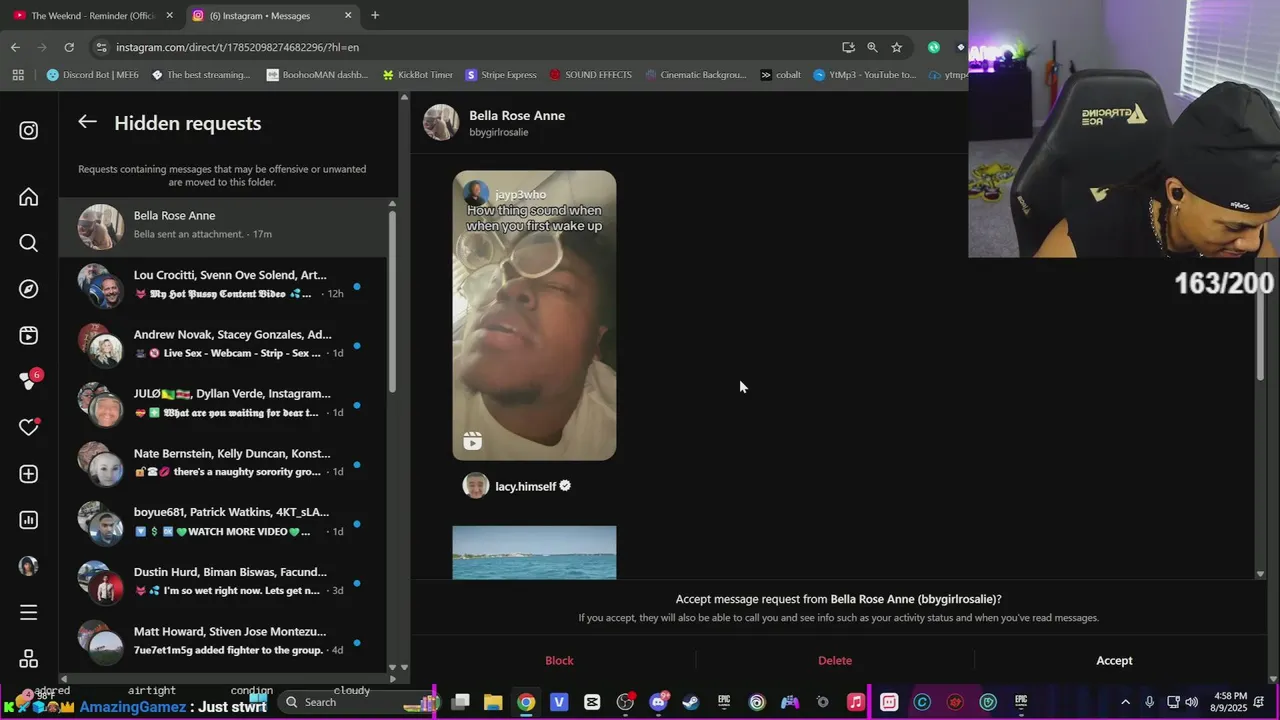Open the KickBot Timer bookmark
The image size is (1280, 720).
click(418, 75)
